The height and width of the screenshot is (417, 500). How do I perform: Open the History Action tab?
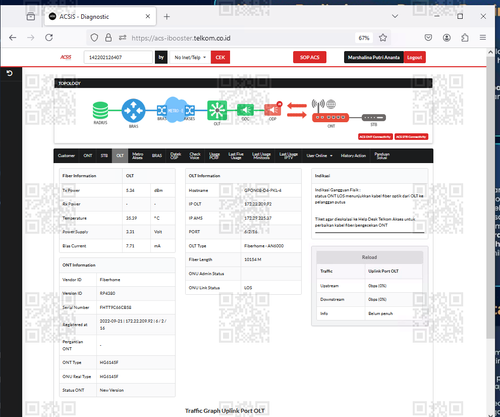(x=353, y=156)
